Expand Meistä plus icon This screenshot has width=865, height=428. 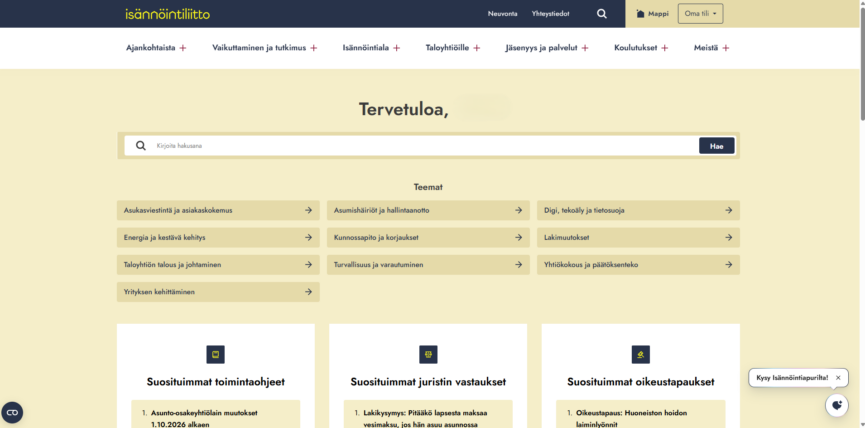click(x=725, y=48)
